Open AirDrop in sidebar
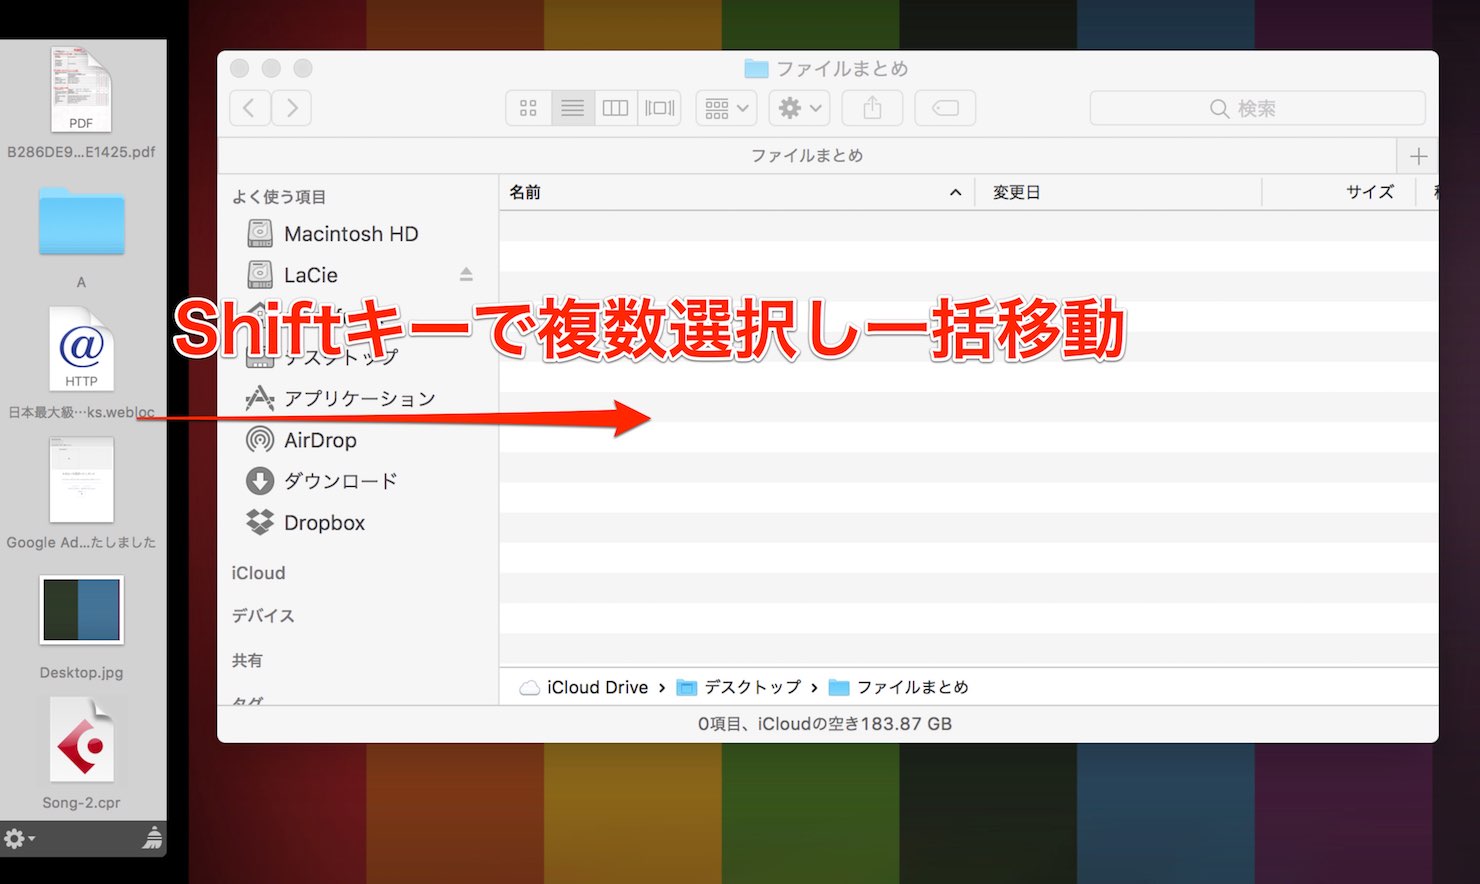Screen dimensions: 1480x884 (x=320, y=440)
